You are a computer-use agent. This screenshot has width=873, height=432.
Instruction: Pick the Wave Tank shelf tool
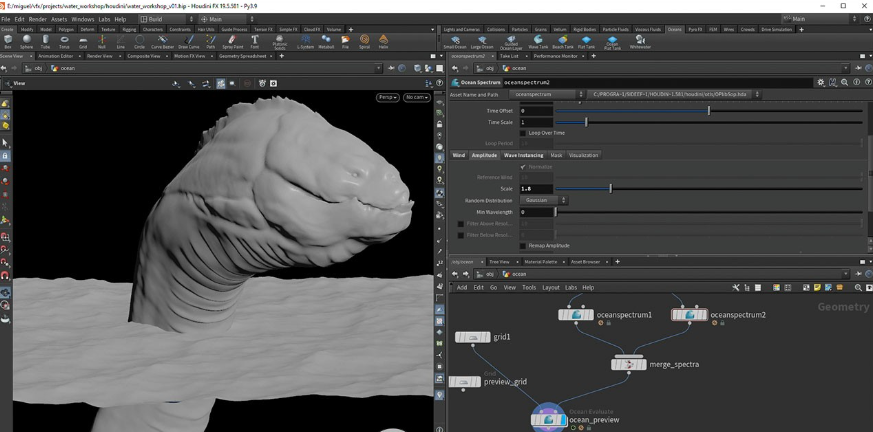coord(538,41)
